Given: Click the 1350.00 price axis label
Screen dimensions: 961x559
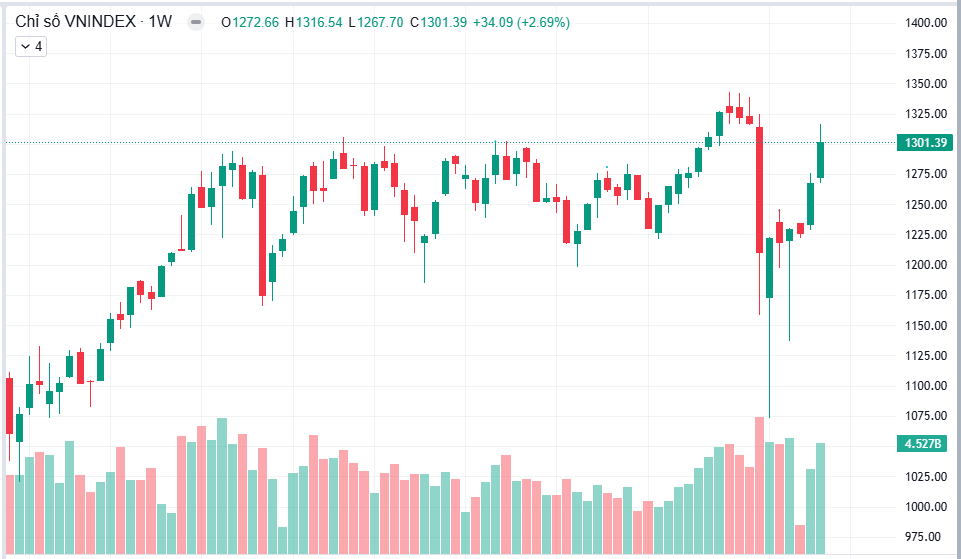Looking at the screenshot, I should [926, 84].
